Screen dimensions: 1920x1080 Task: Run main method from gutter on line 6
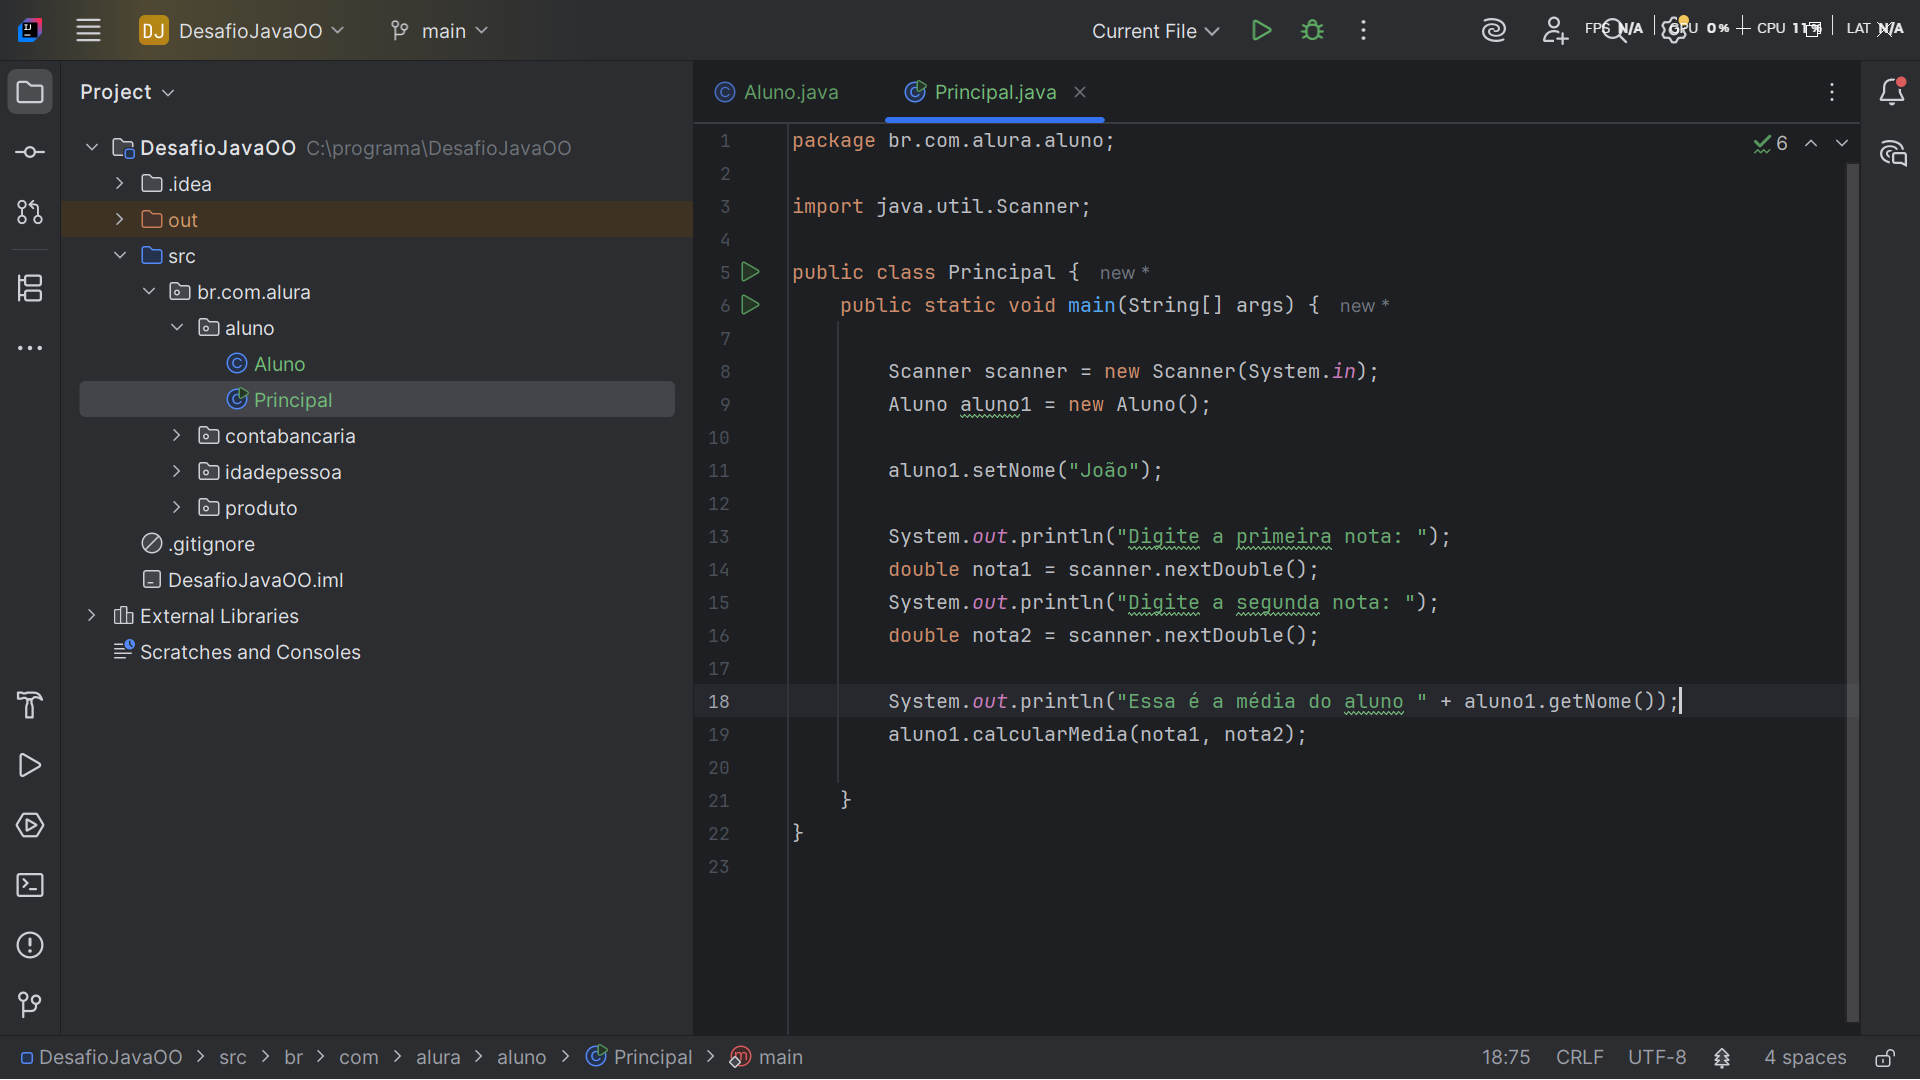[750, 305]
